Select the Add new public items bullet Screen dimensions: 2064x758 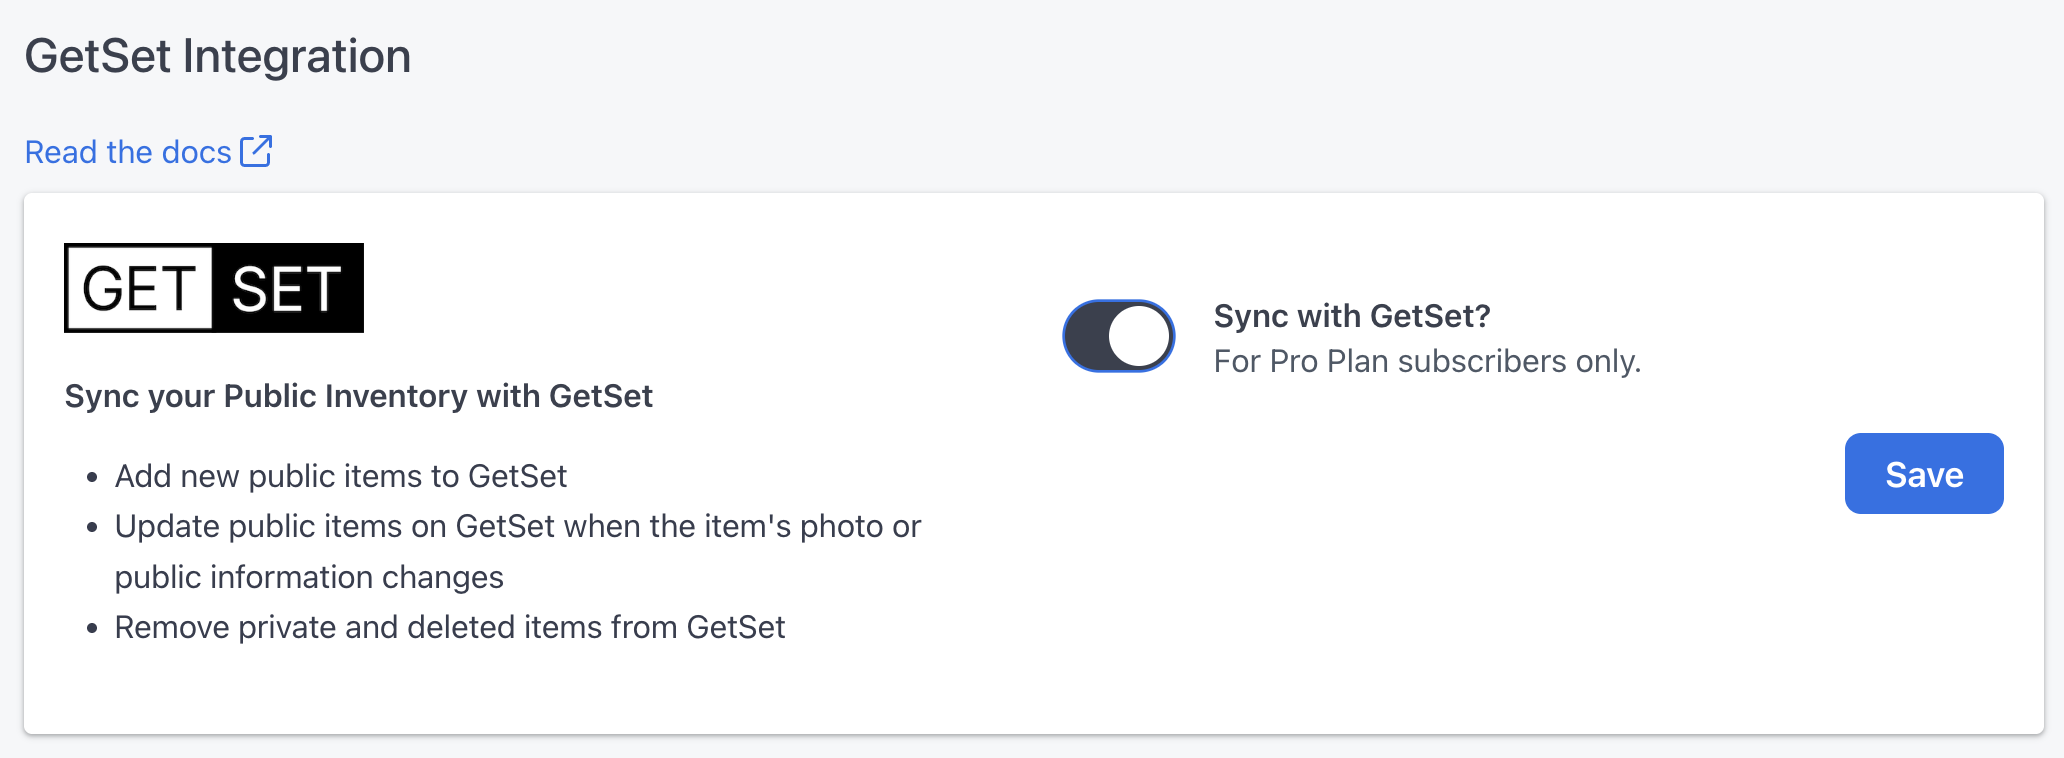click(340, 476)
